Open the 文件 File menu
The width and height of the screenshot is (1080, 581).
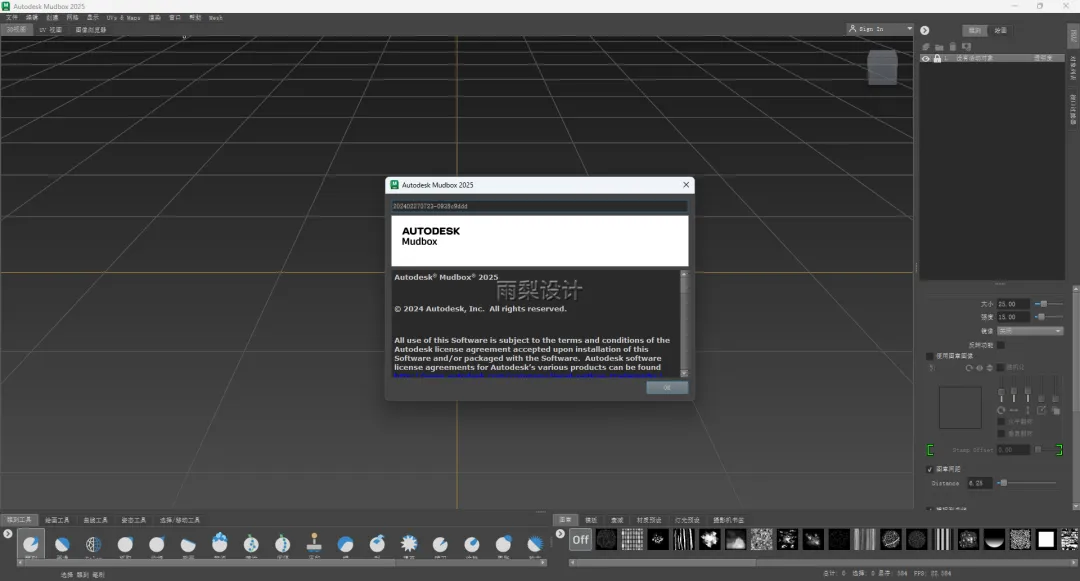12,18
